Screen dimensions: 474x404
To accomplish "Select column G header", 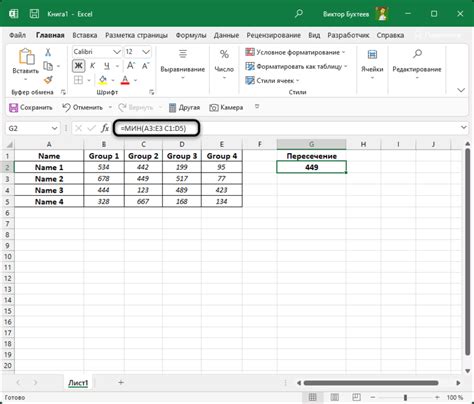I will click(x=311, y=144).
